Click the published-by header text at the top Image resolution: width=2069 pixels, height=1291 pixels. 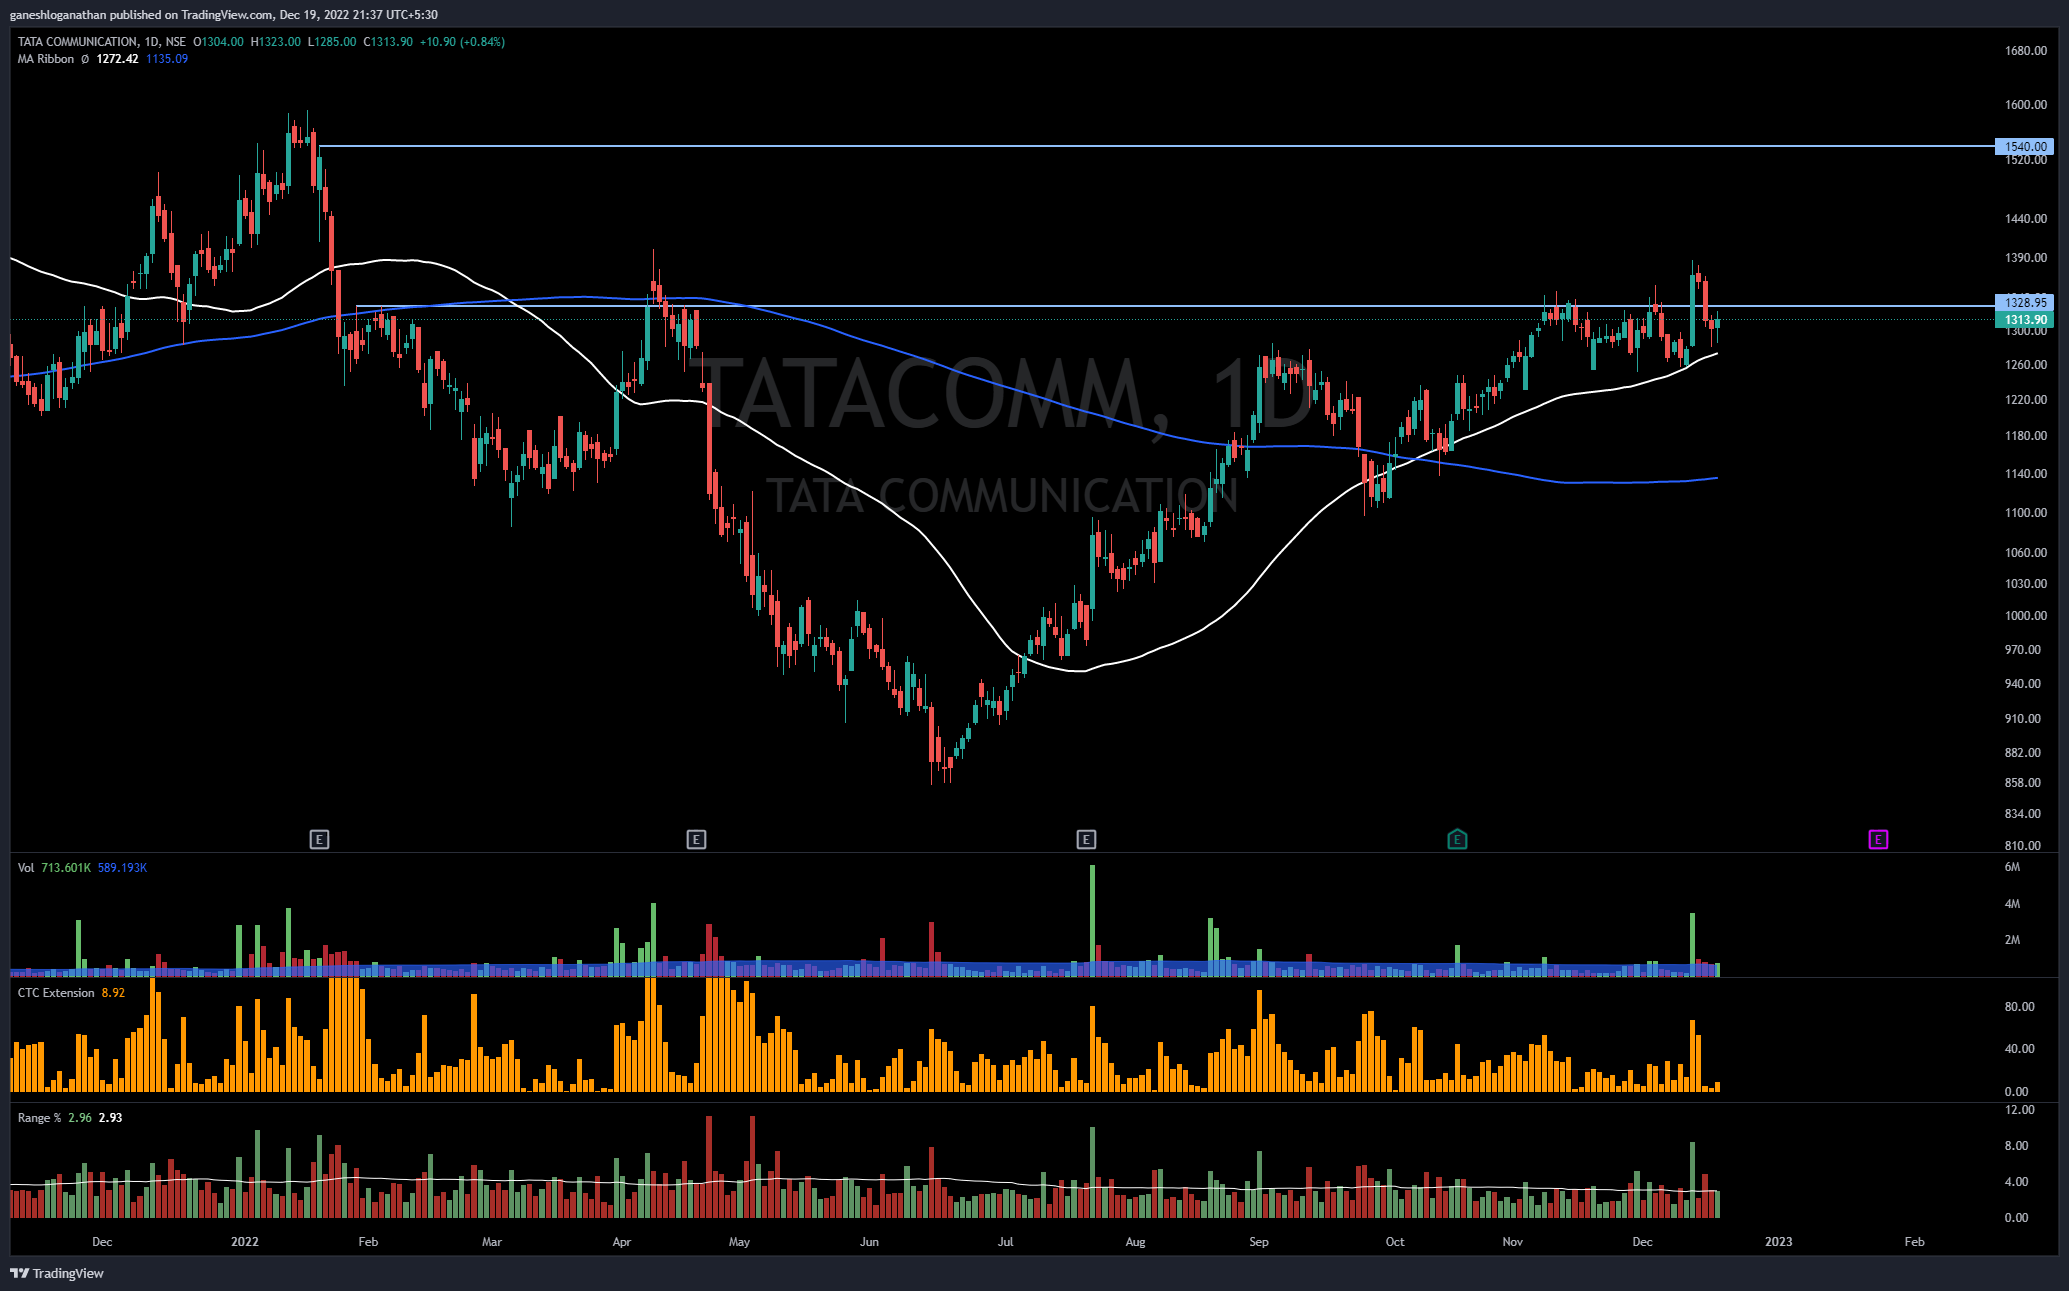click(x=223, y=14)
